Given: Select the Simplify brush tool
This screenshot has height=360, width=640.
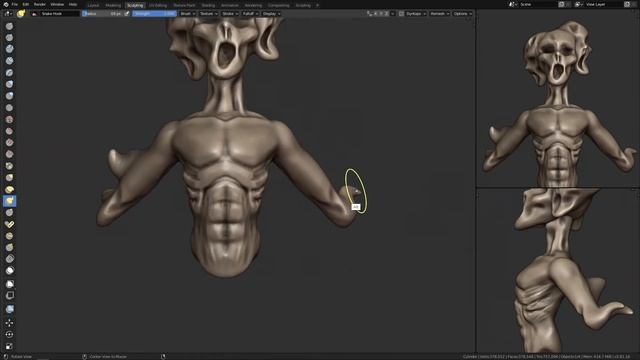Looking at the screenshot, I should coord(9,259).
